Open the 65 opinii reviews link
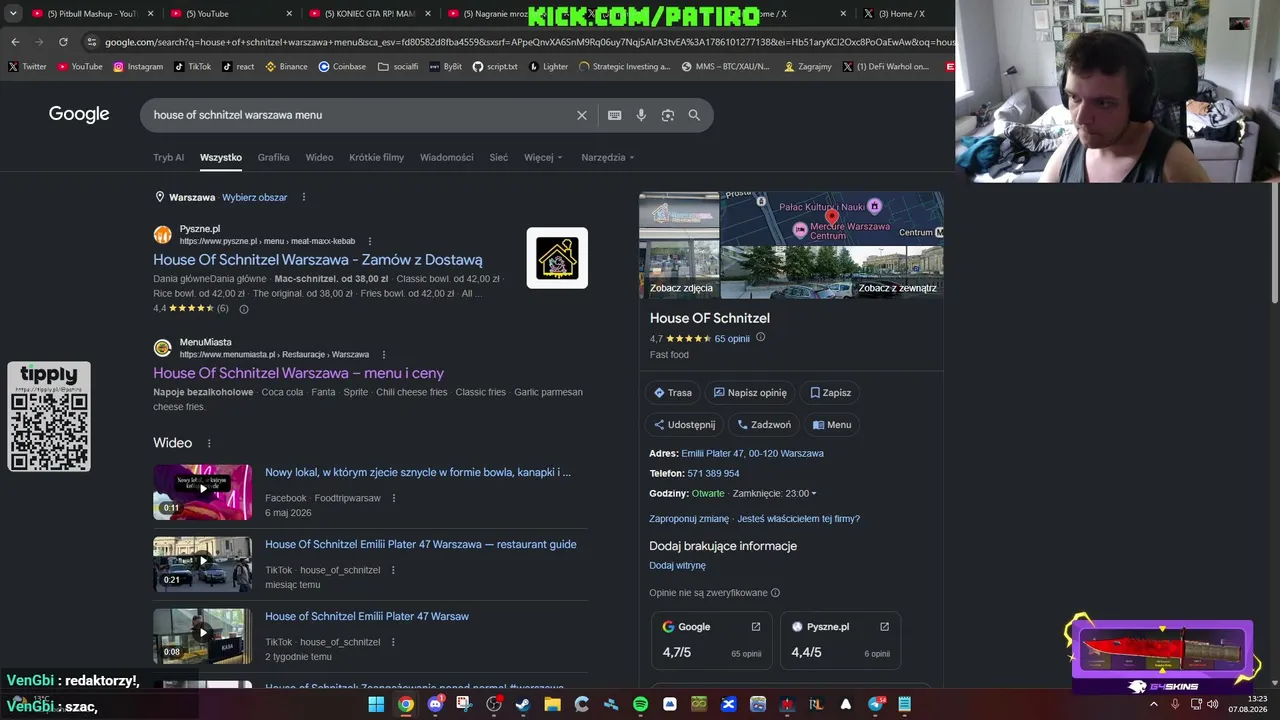This screenshot has height=720, width=1280. coord(732,339)
